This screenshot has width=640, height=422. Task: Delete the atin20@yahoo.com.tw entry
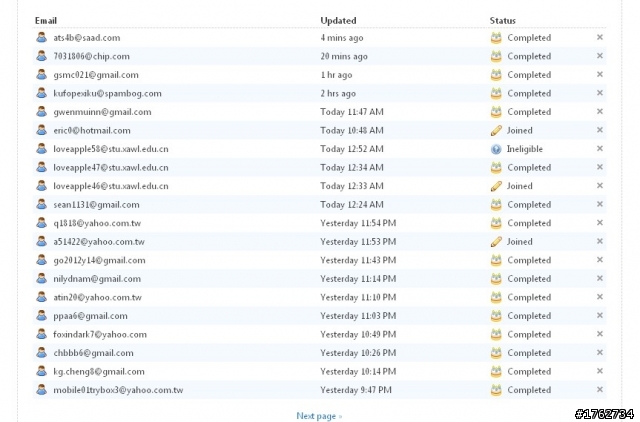[x=600, y=297]
